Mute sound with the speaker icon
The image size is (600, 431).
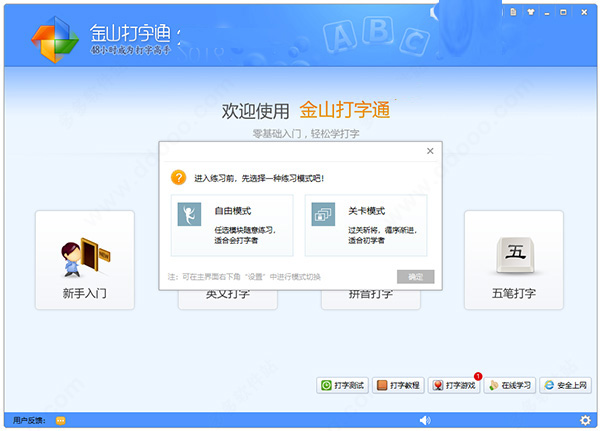[425, 420]
